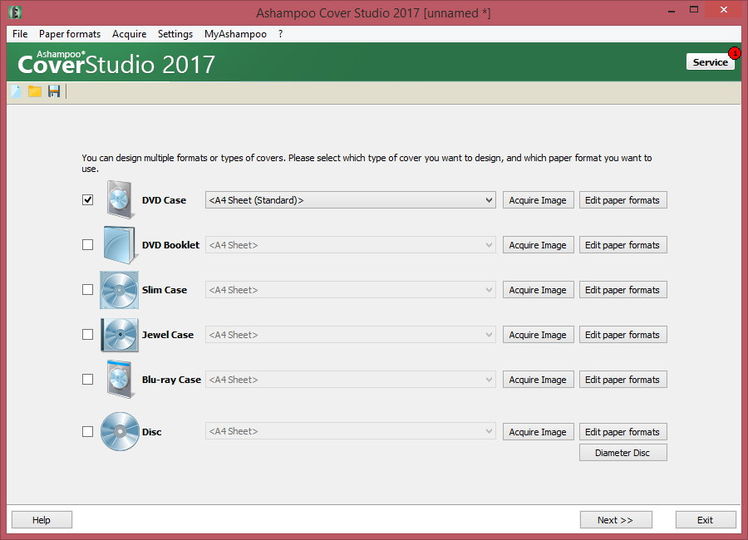748x540 pixels.
Task: Open the Disc paper format dropdown
Action: (350, 431)
